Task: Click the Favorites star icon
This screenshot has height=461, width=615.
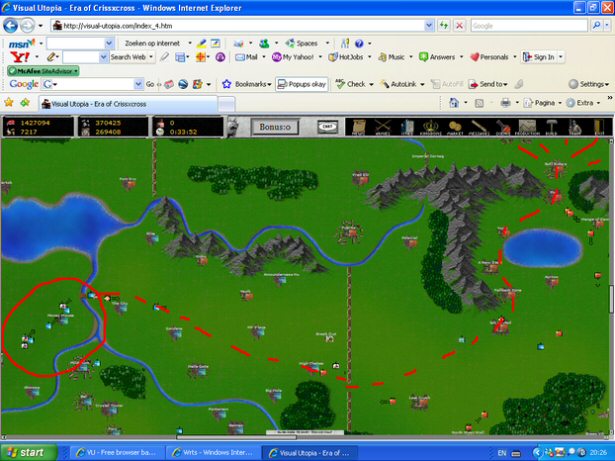Action: tap(9, 103)
